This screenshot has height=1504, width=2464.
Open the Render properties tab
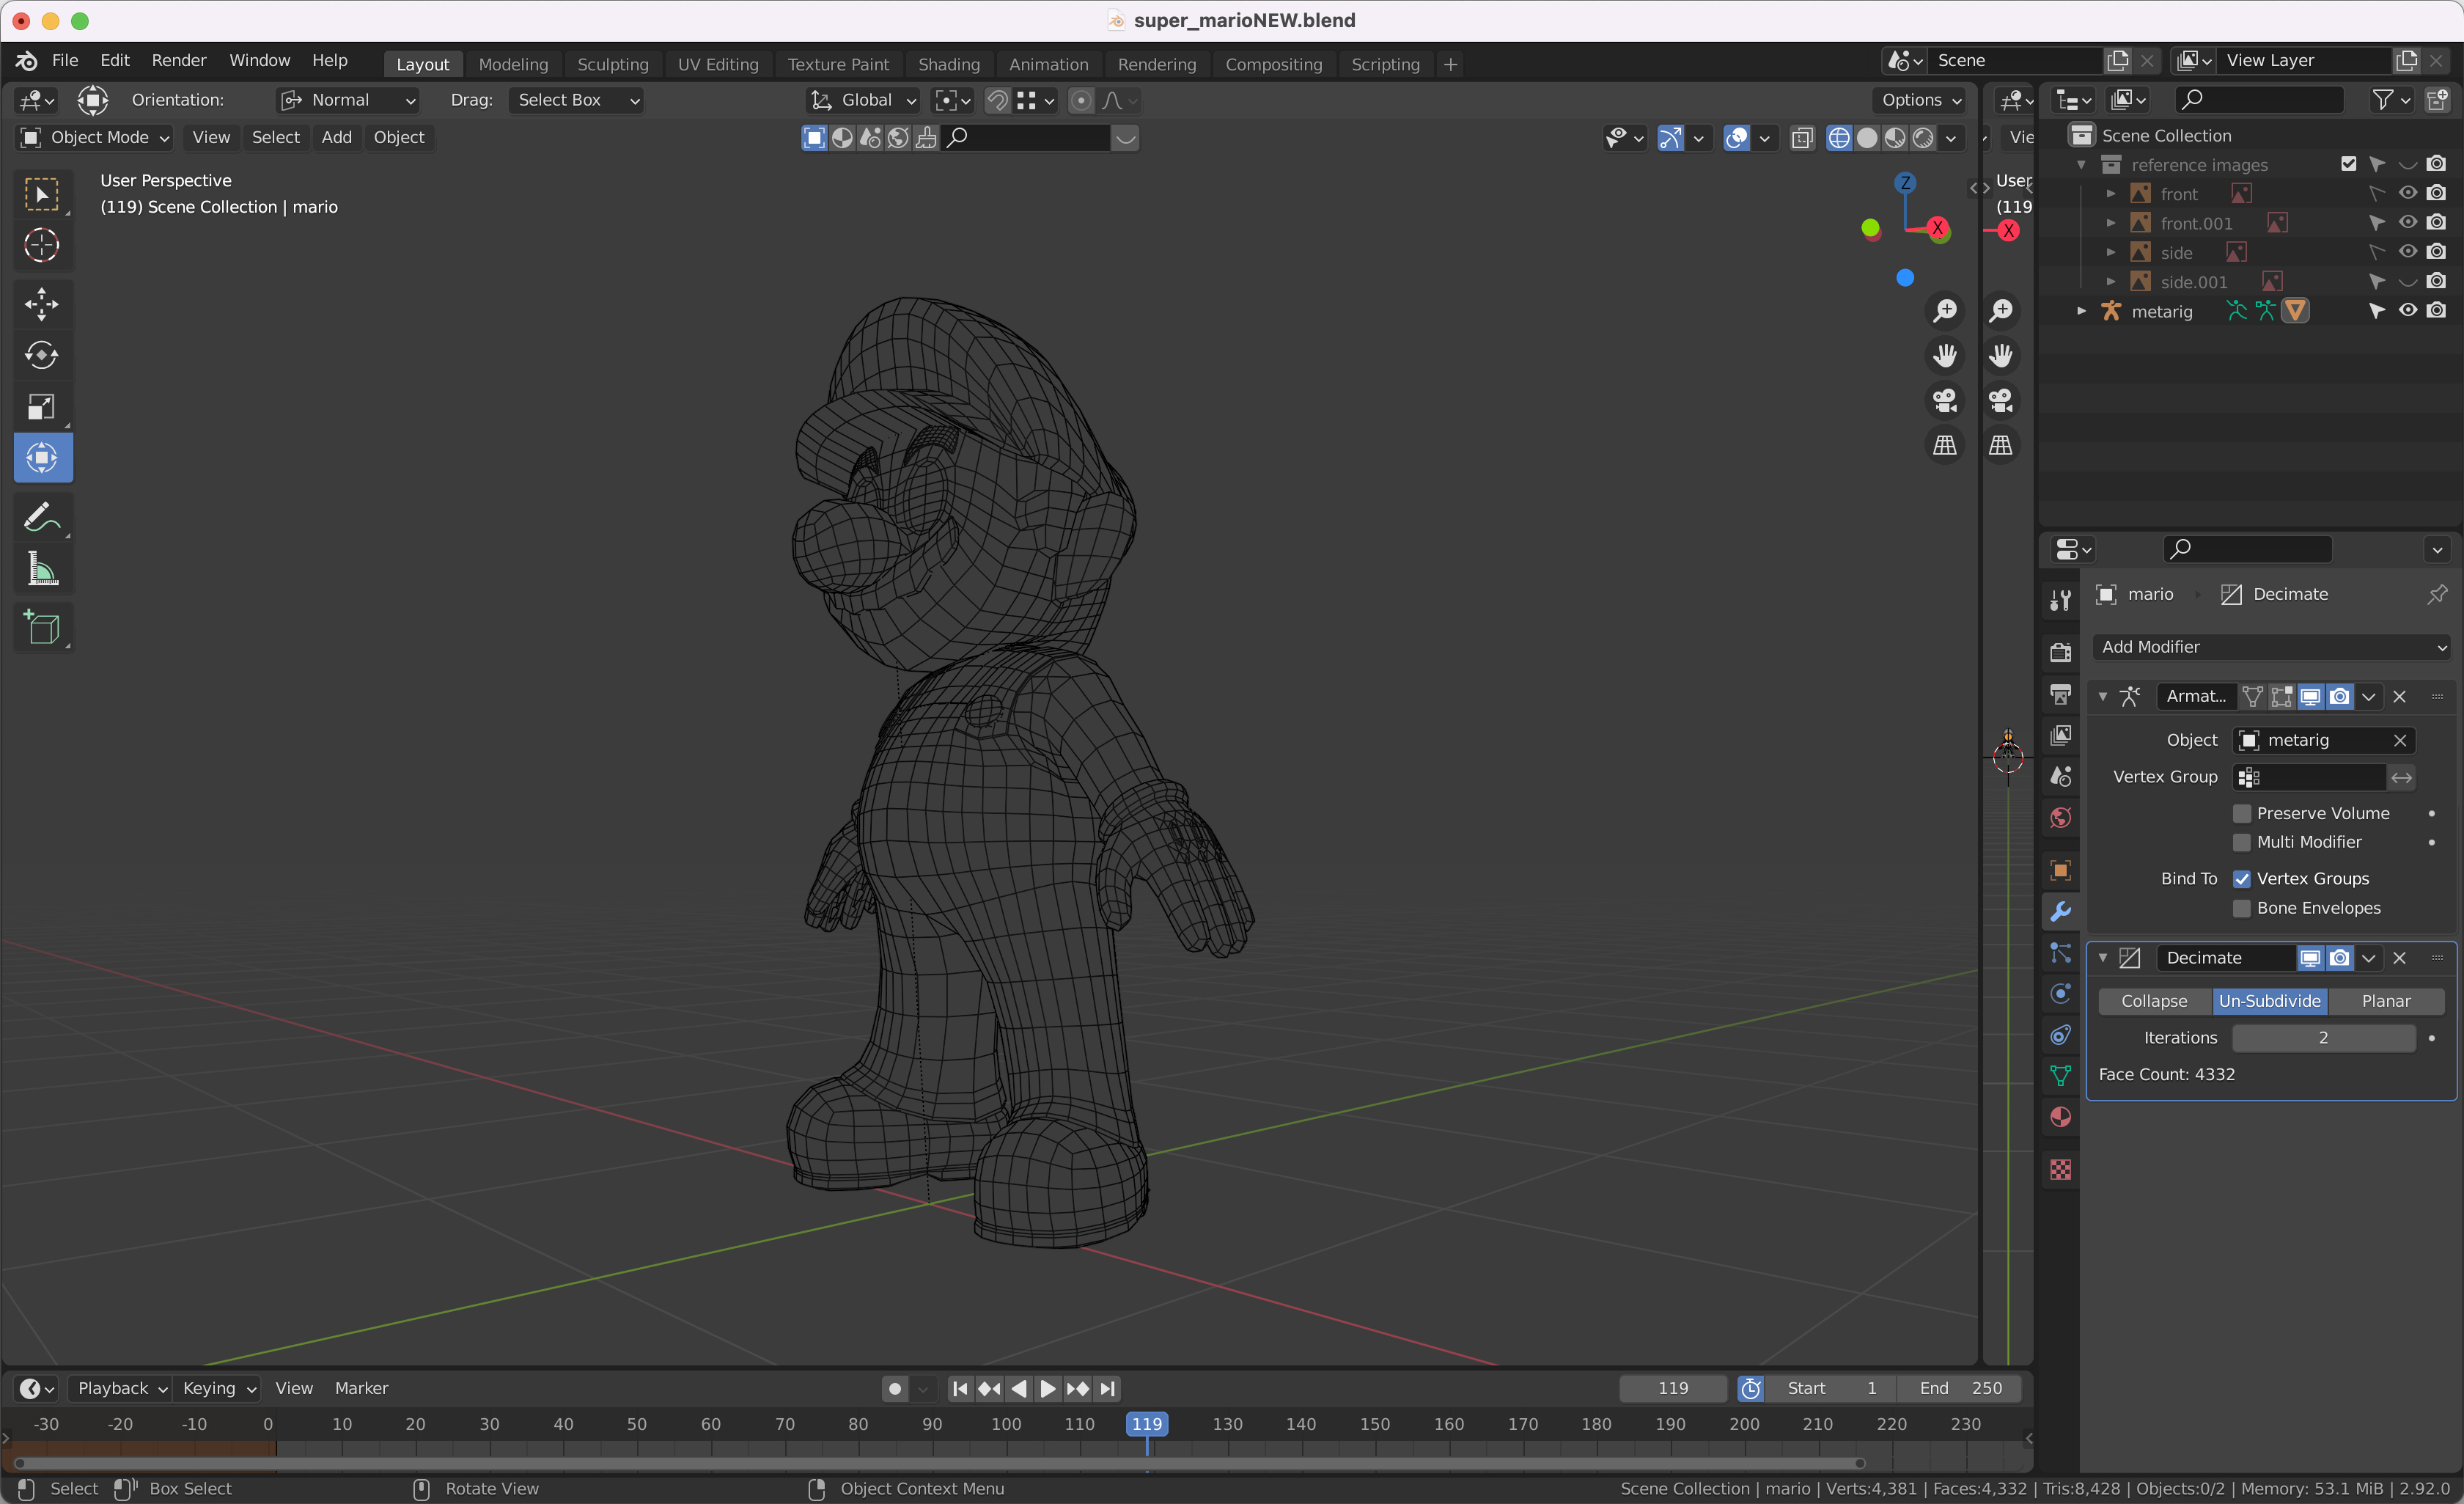pos(2060,653)
